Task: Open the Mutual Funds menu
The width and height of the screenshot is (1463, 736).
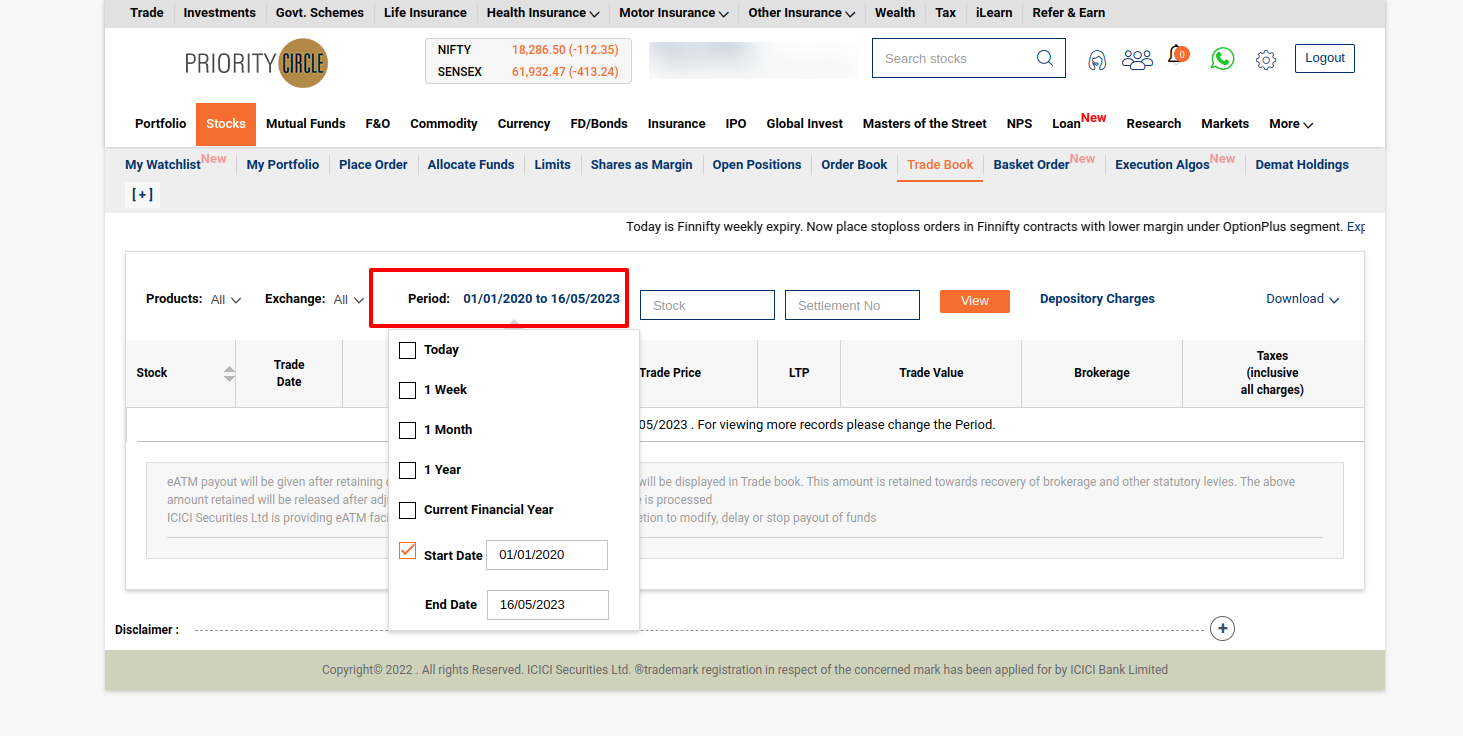Action: point(305,124)
